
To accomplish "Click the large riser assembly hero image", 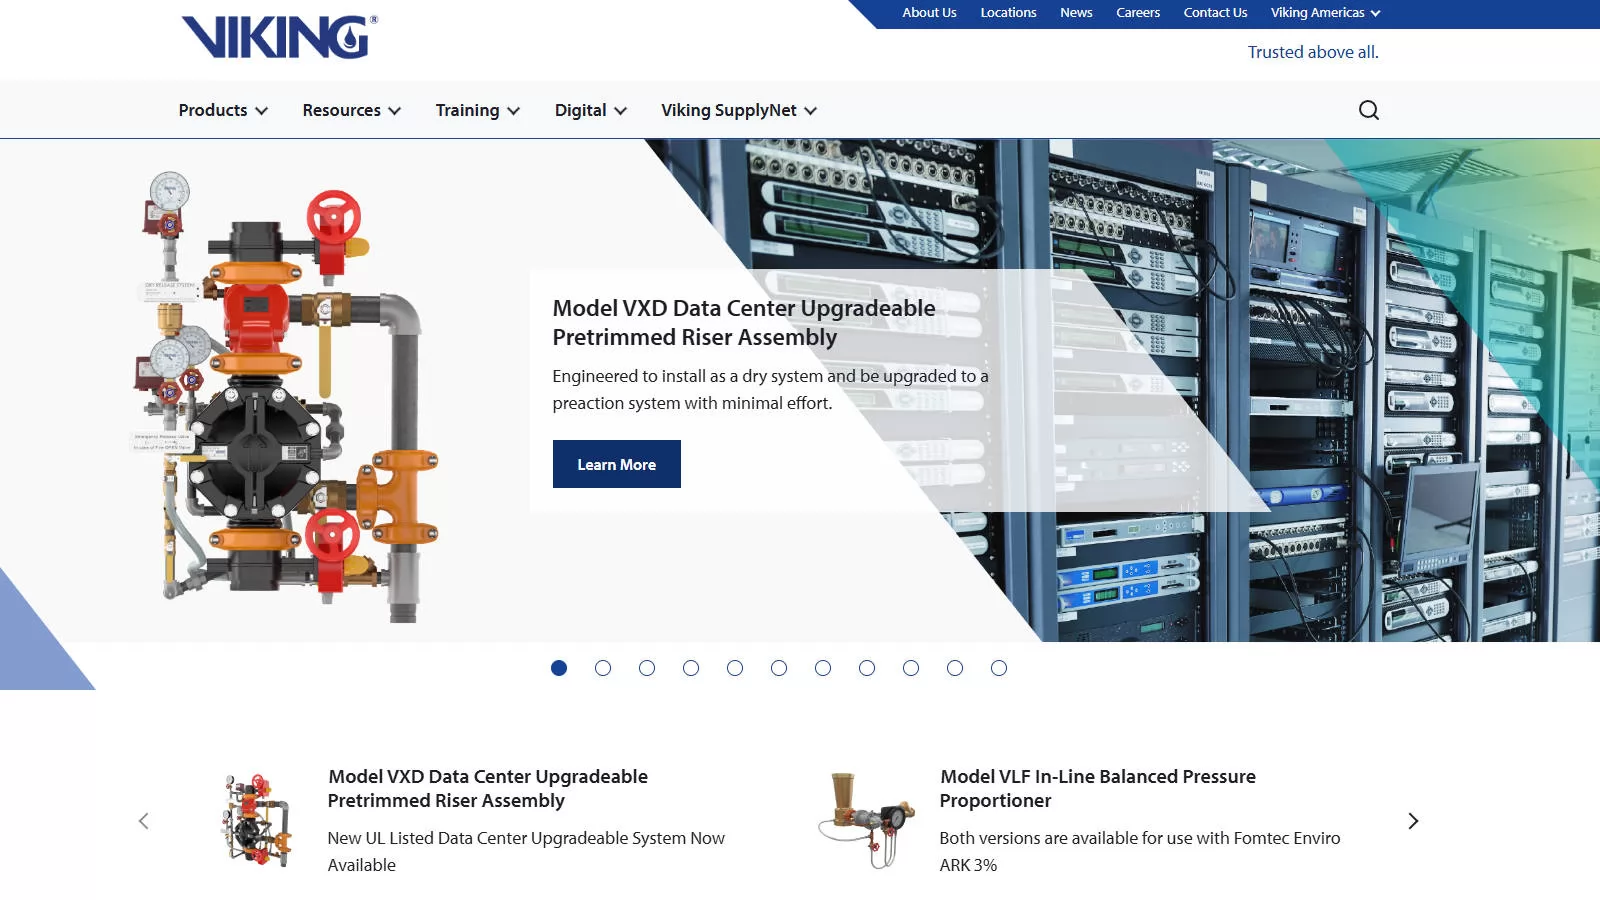I will [x=287, y=400].
